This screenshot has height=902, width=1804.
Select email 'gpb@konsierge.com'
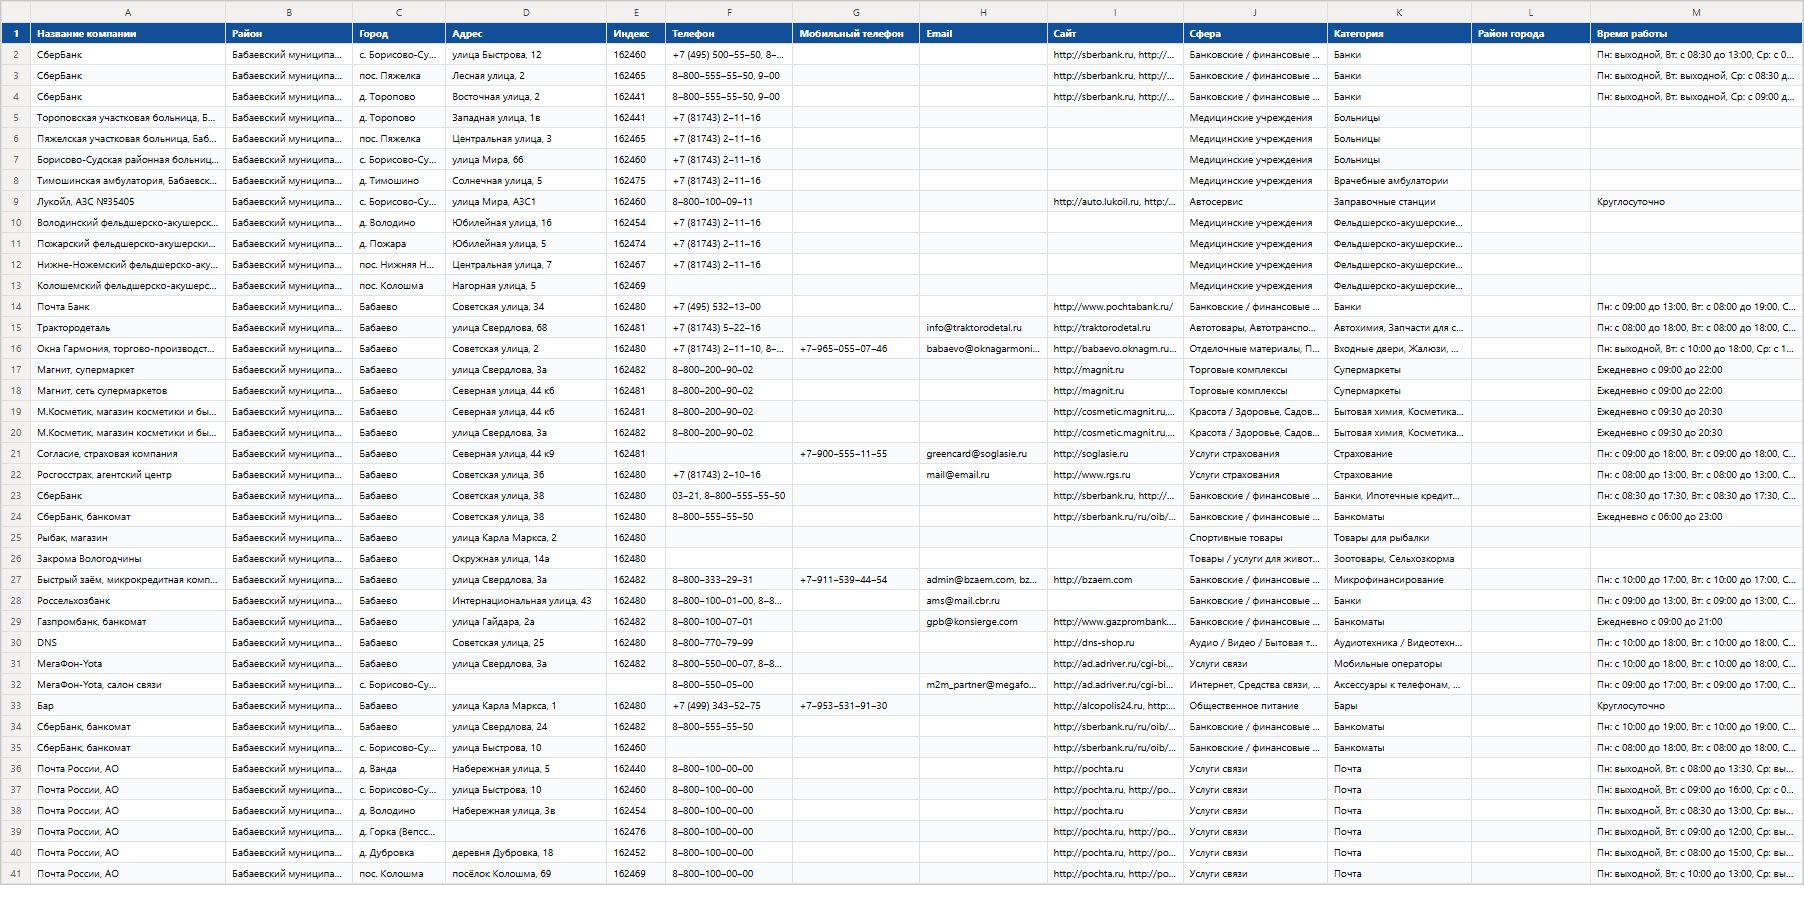[x=983, y=622]
